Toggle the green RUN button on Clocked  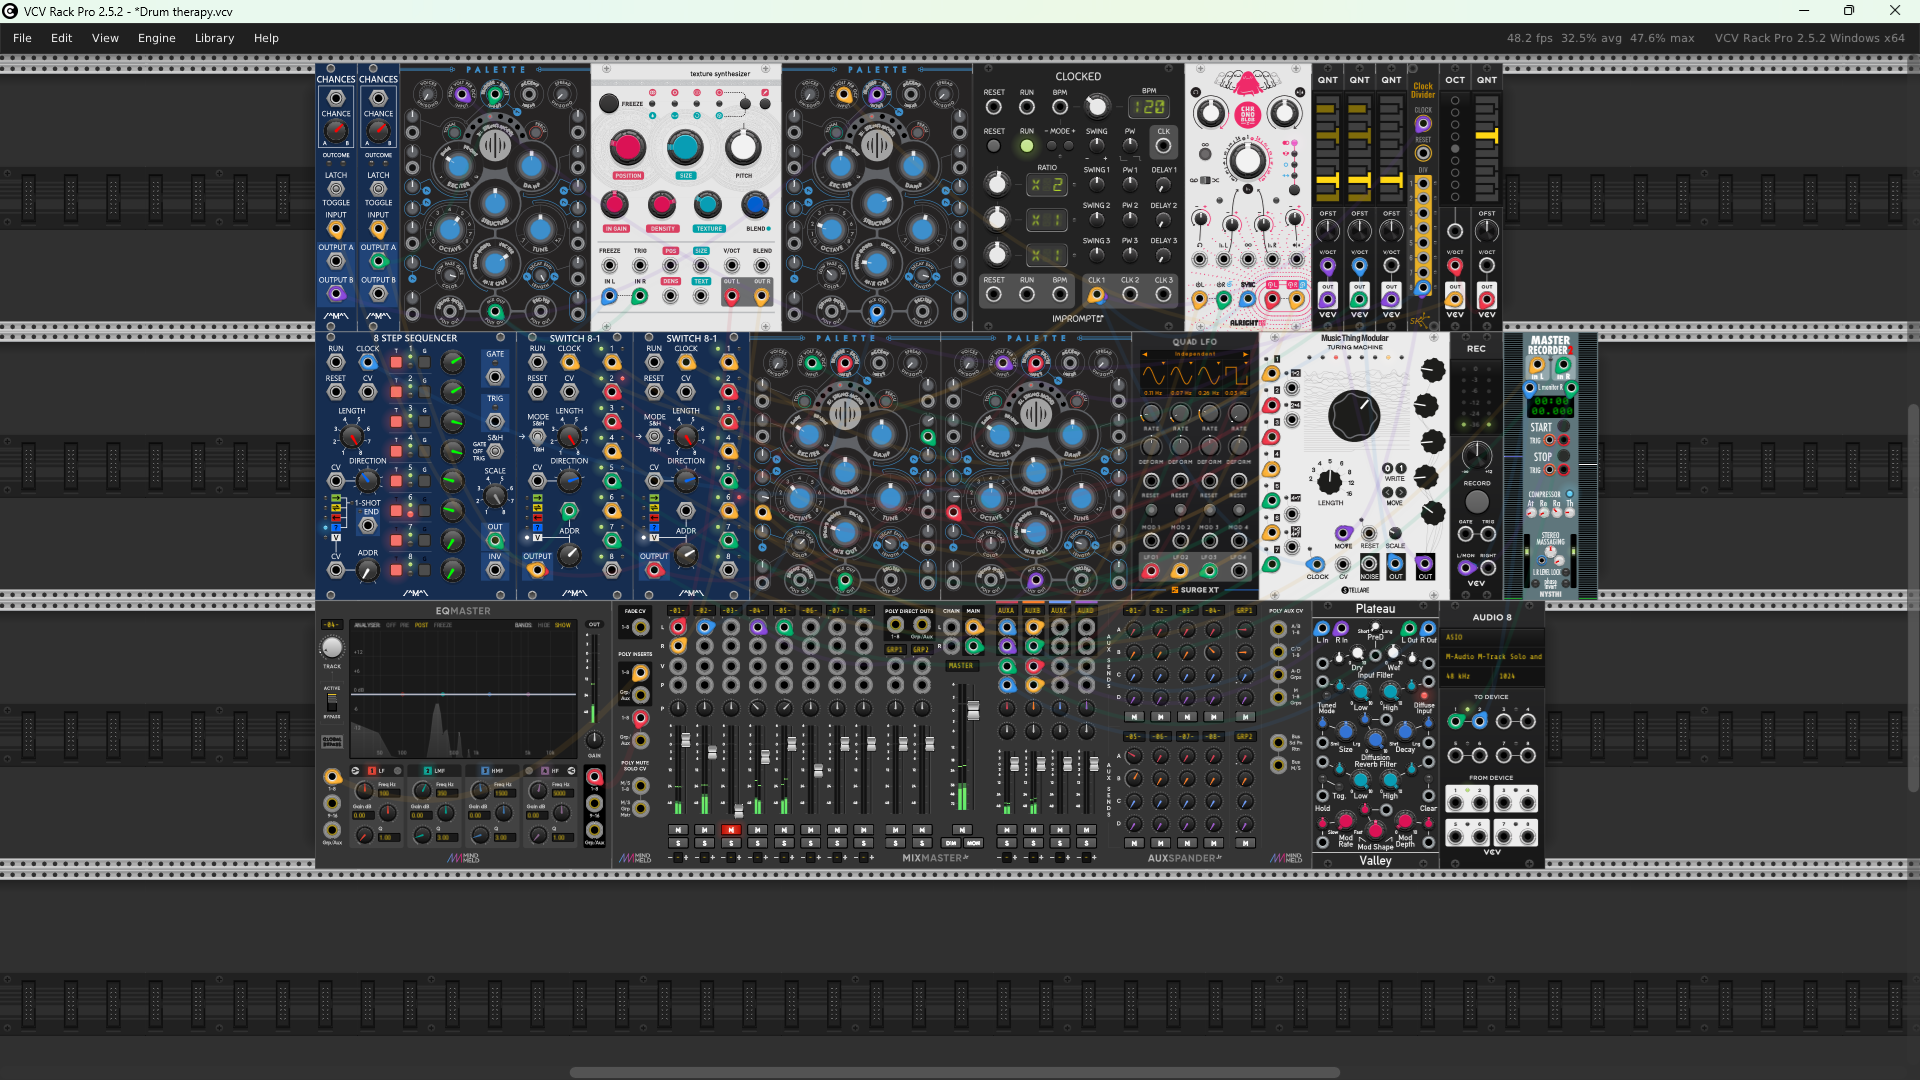click(x=1026, y=146)
